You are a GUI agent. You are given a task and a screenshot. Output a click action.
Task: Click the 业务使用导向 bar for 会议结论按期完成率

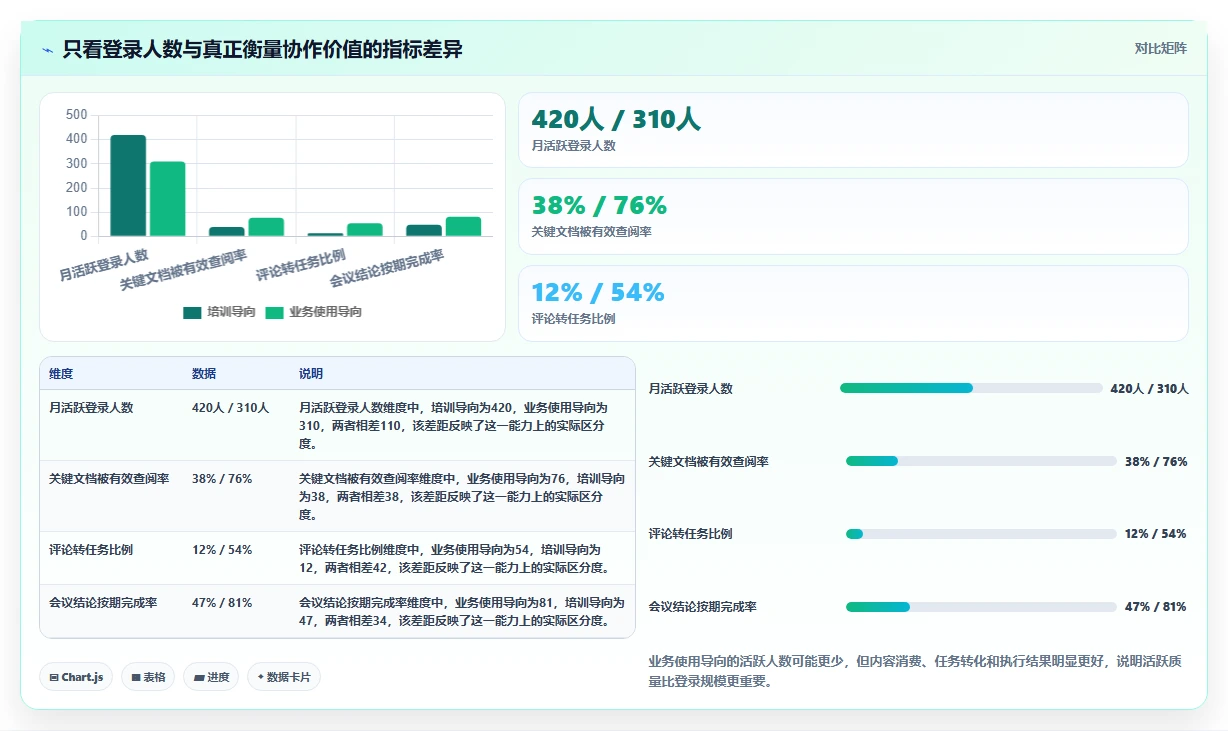[463, 227]
